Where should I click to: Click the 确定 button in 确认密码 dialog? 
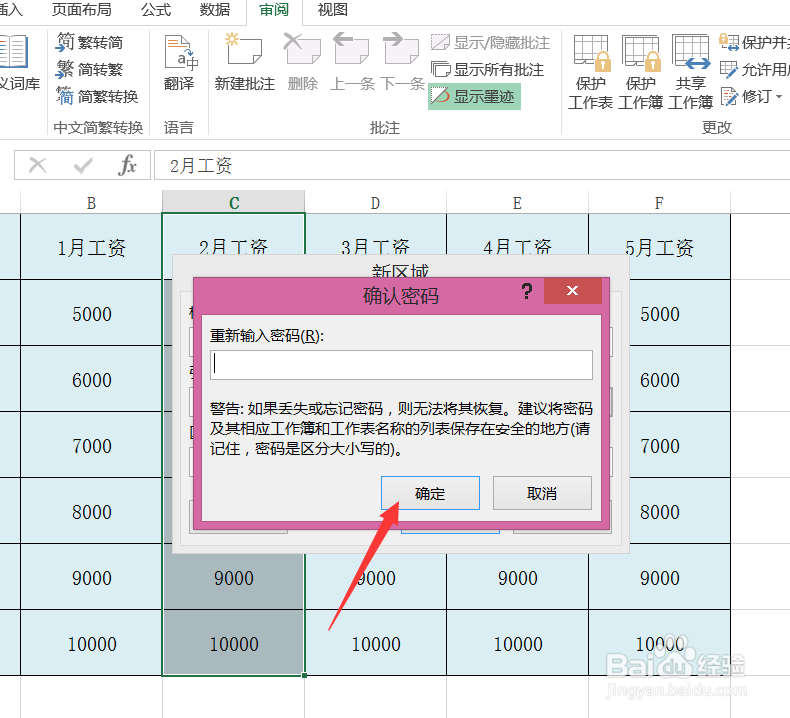[430, 493]
